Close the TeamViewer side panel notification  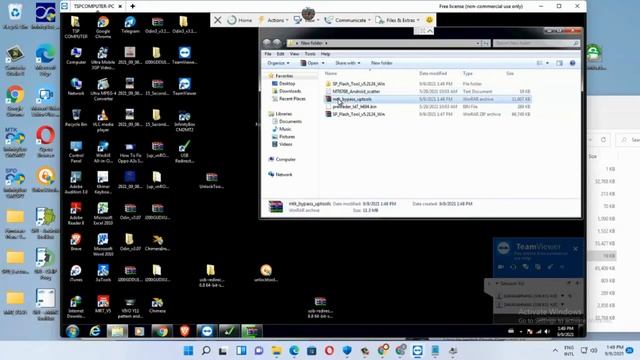click(575, 249)
